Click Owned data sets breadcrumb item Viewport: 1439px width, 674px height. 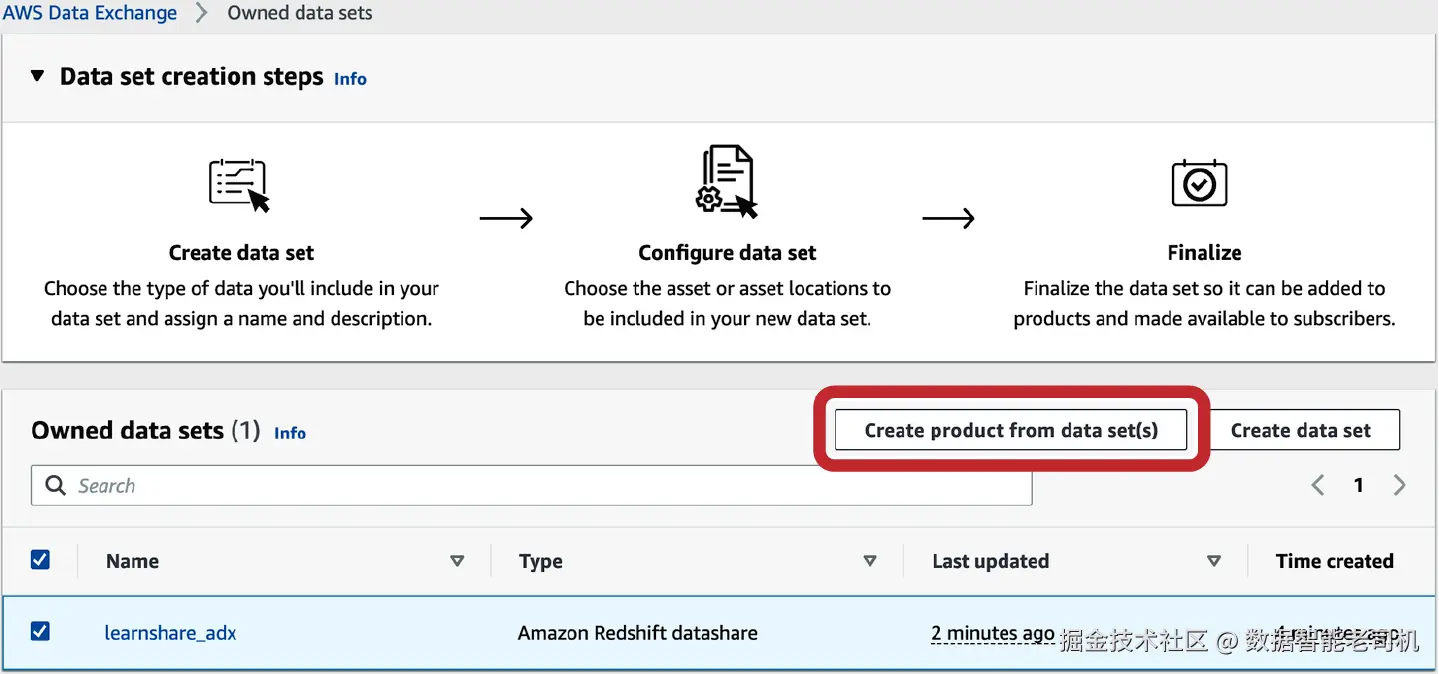click(x=300, y=13)
